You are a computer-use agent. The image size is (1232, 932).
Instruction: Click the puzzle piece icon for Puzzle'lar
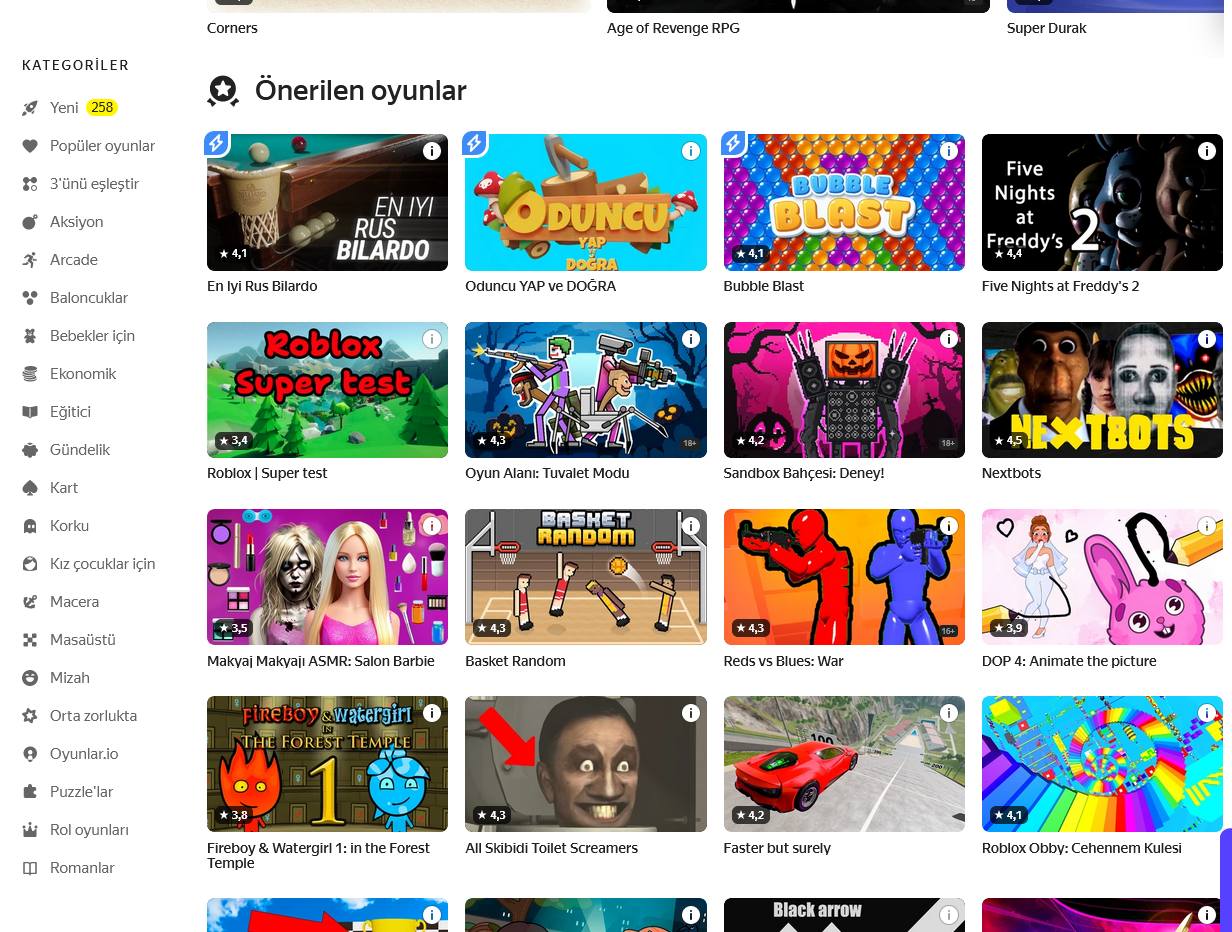pos(30,792)
